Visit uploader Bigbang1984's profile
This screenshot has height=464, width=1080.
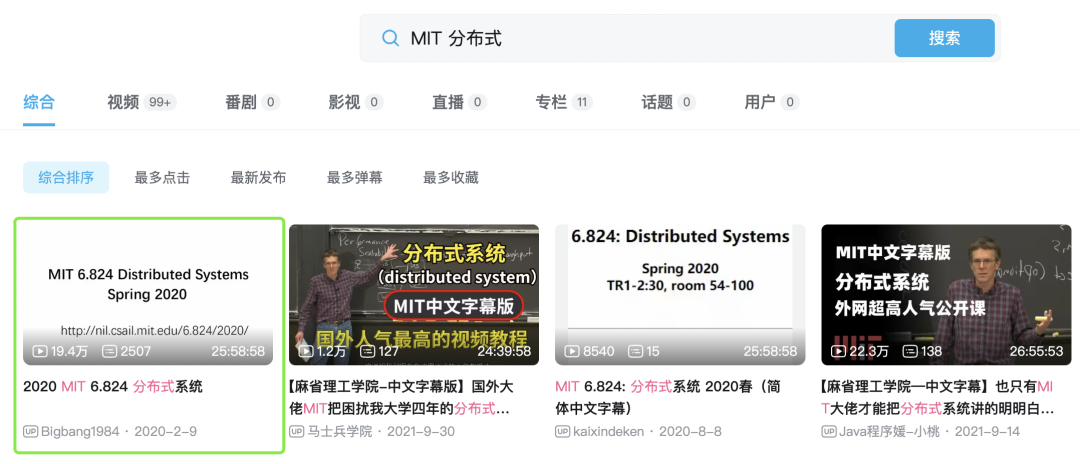click(80, 432)
